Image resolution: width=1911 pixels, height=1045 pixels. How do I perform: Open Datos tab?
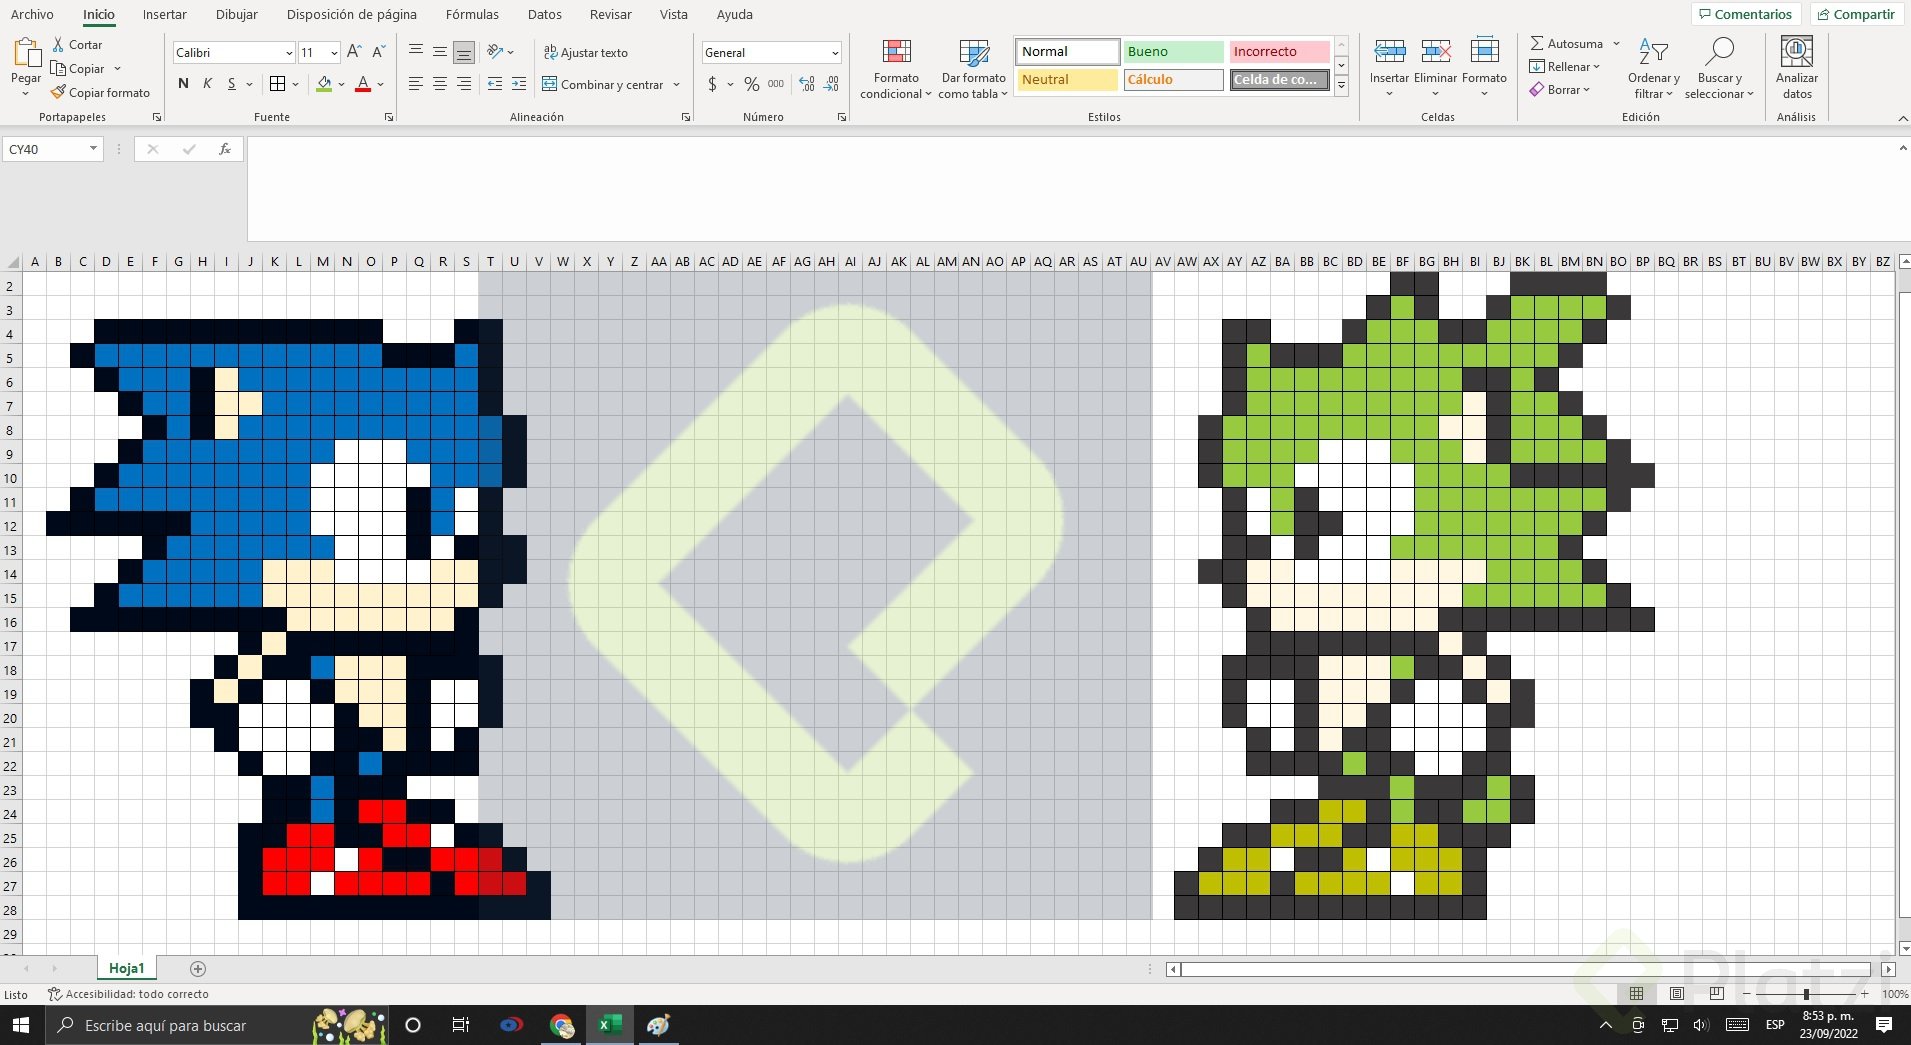[545, 14]
